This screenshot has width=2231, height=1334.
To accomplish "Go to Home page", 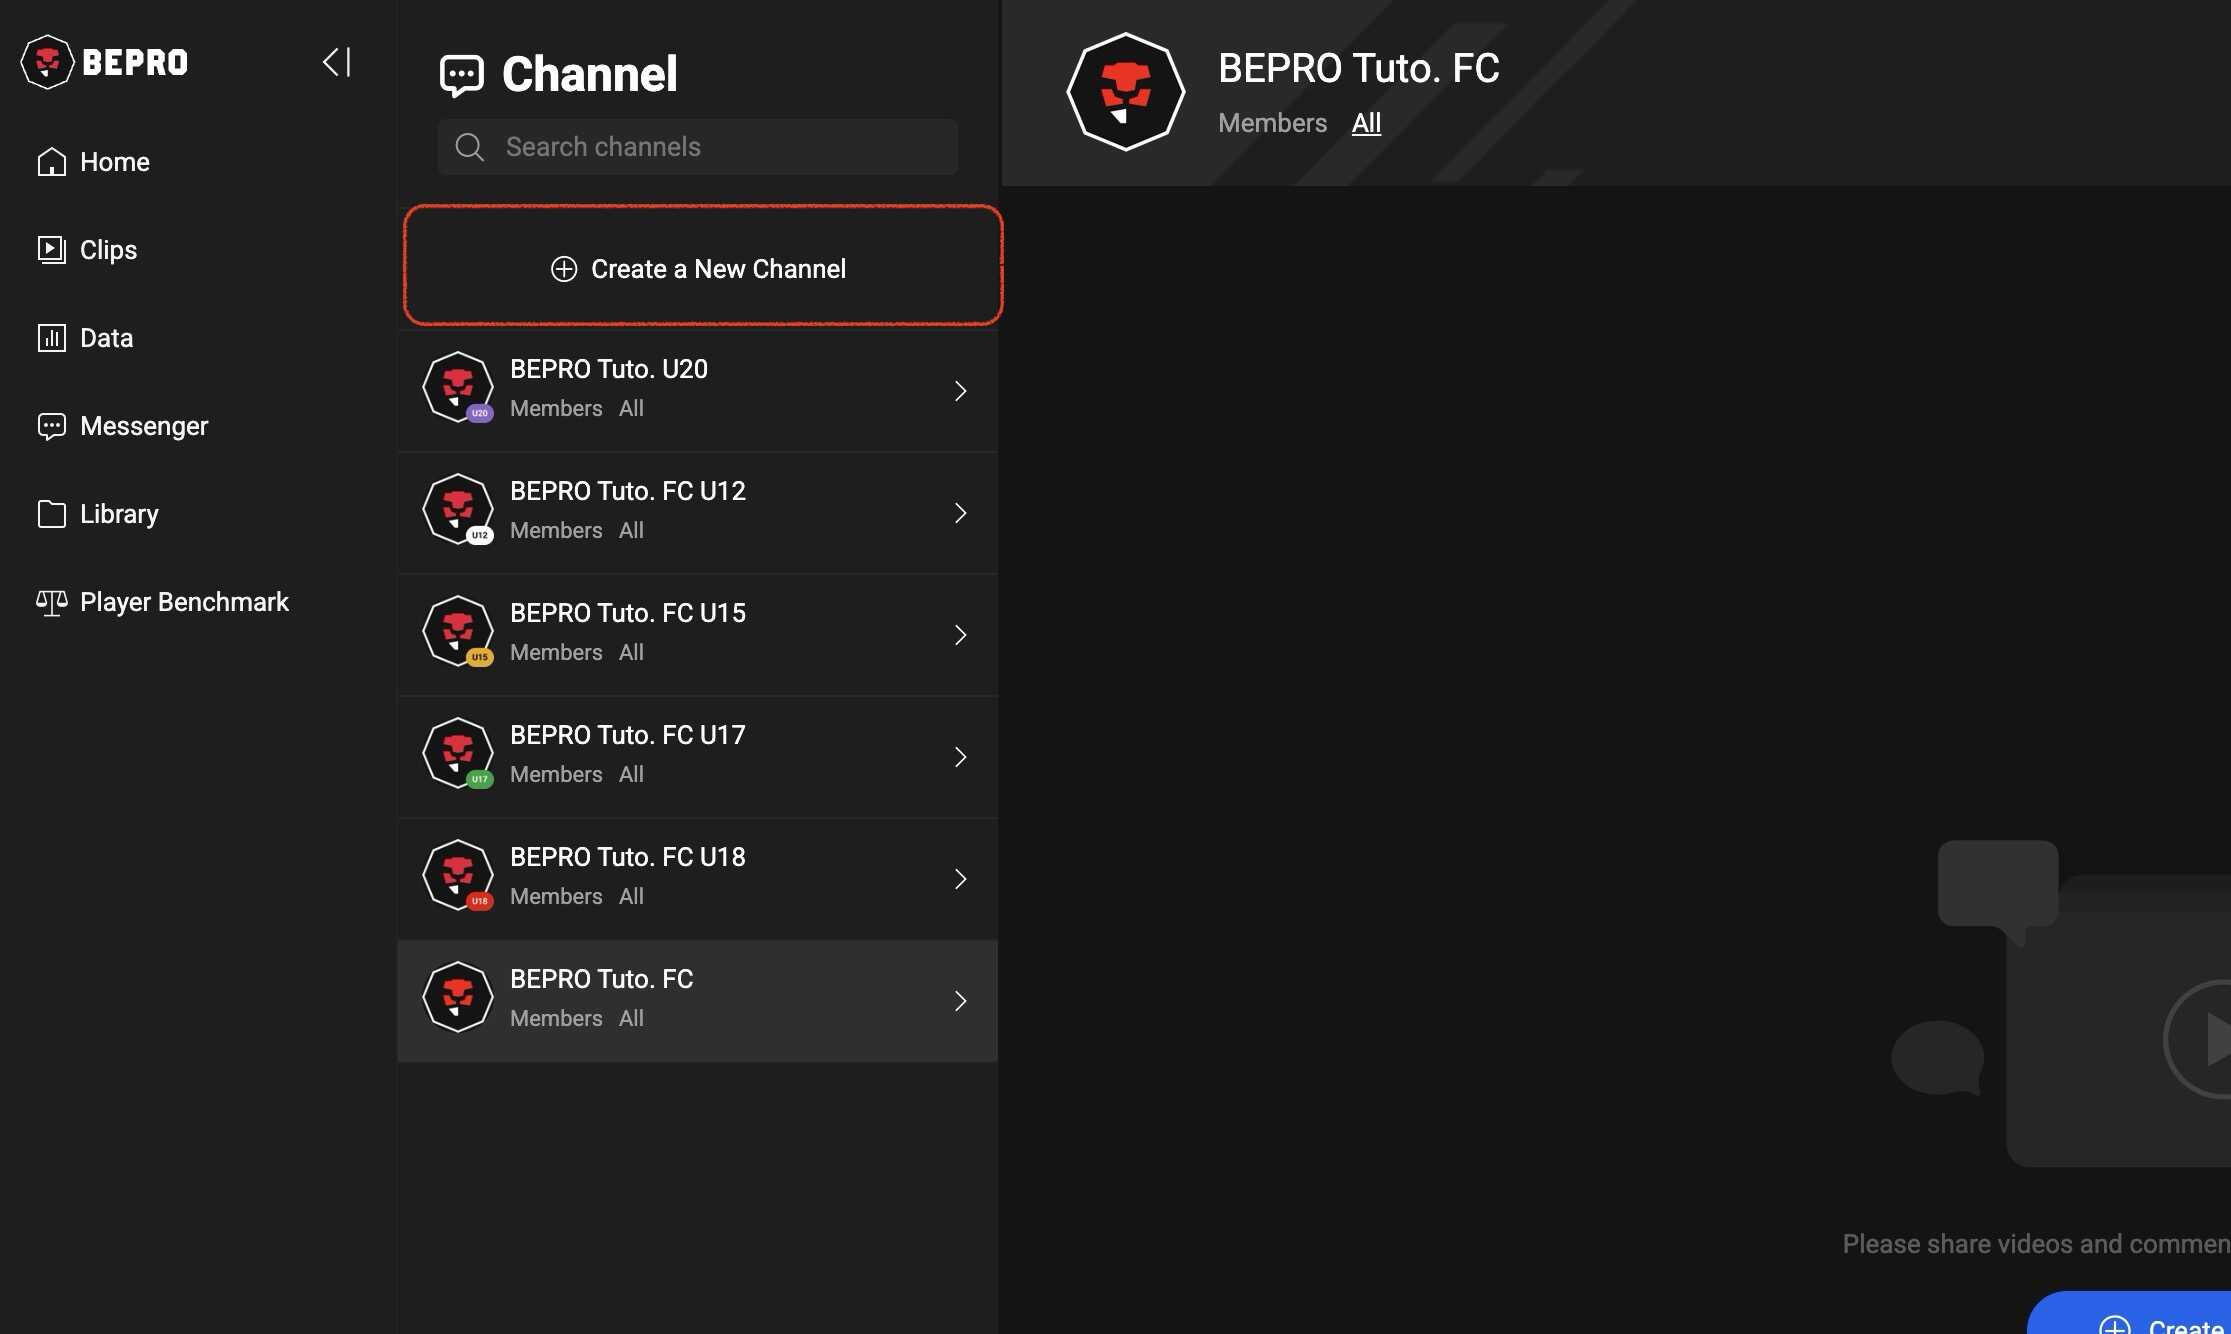I will (114, 162).
